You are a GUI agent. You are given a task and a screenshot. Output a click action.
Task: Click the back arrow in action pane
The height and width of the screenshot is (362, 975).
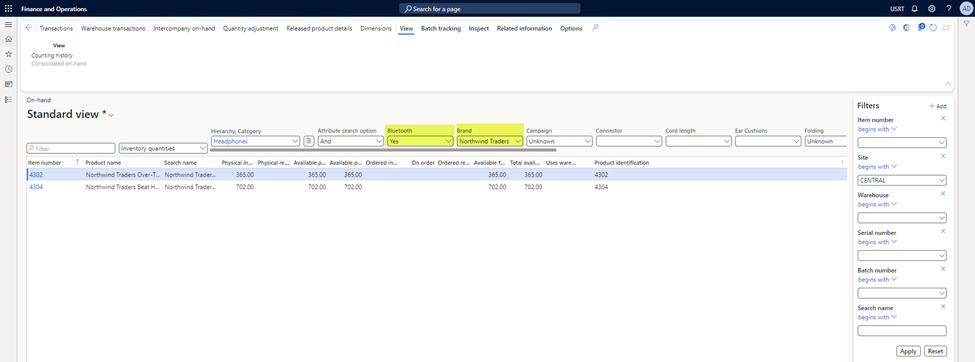(29, 28)
